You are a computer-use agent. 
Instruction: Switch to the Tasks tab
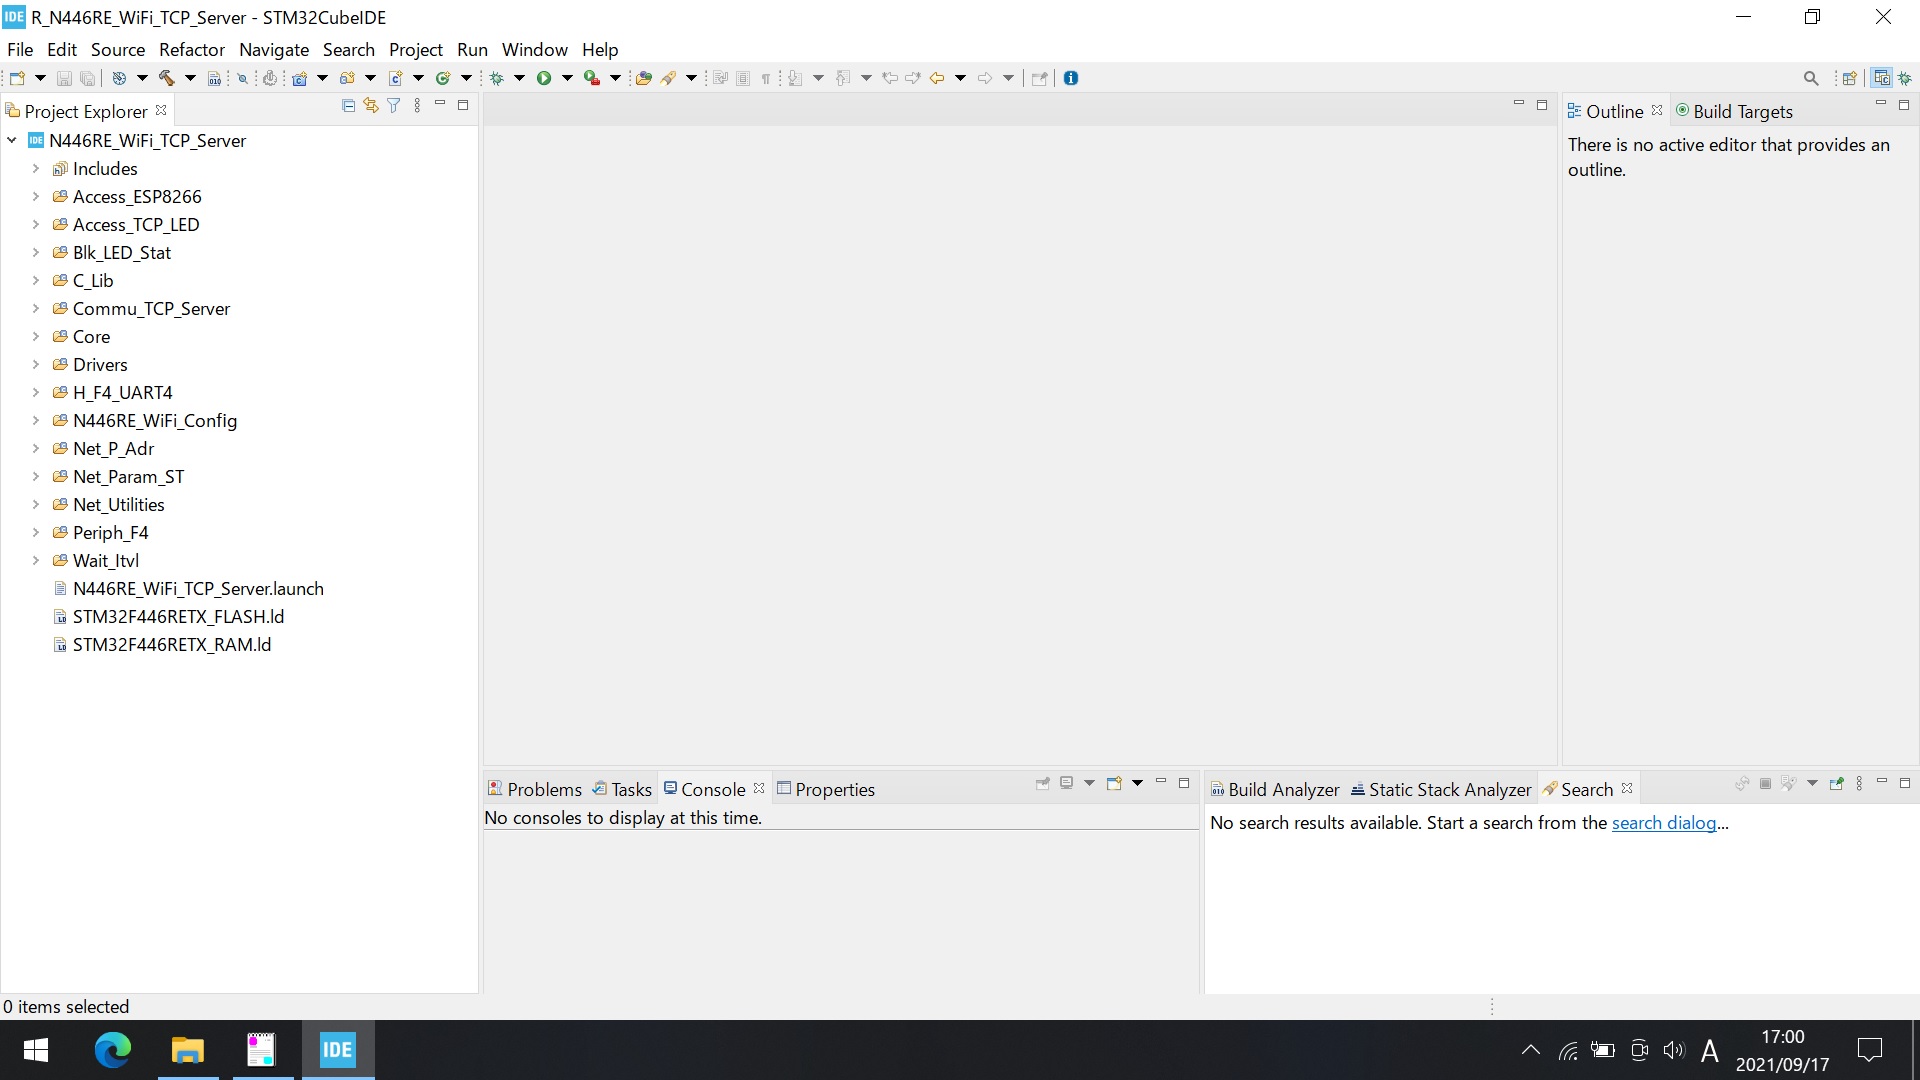click(622, 789)
